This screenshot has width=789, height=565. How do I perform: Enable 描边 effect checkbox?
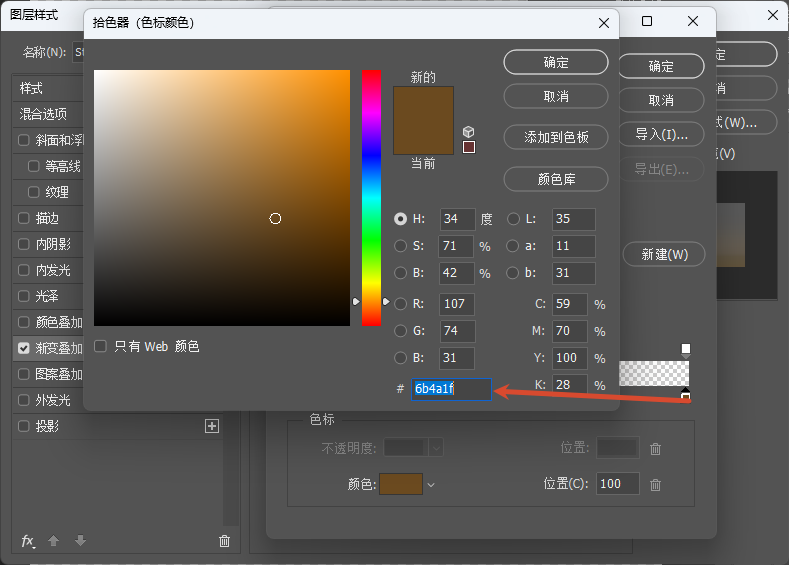coord(24,218)
